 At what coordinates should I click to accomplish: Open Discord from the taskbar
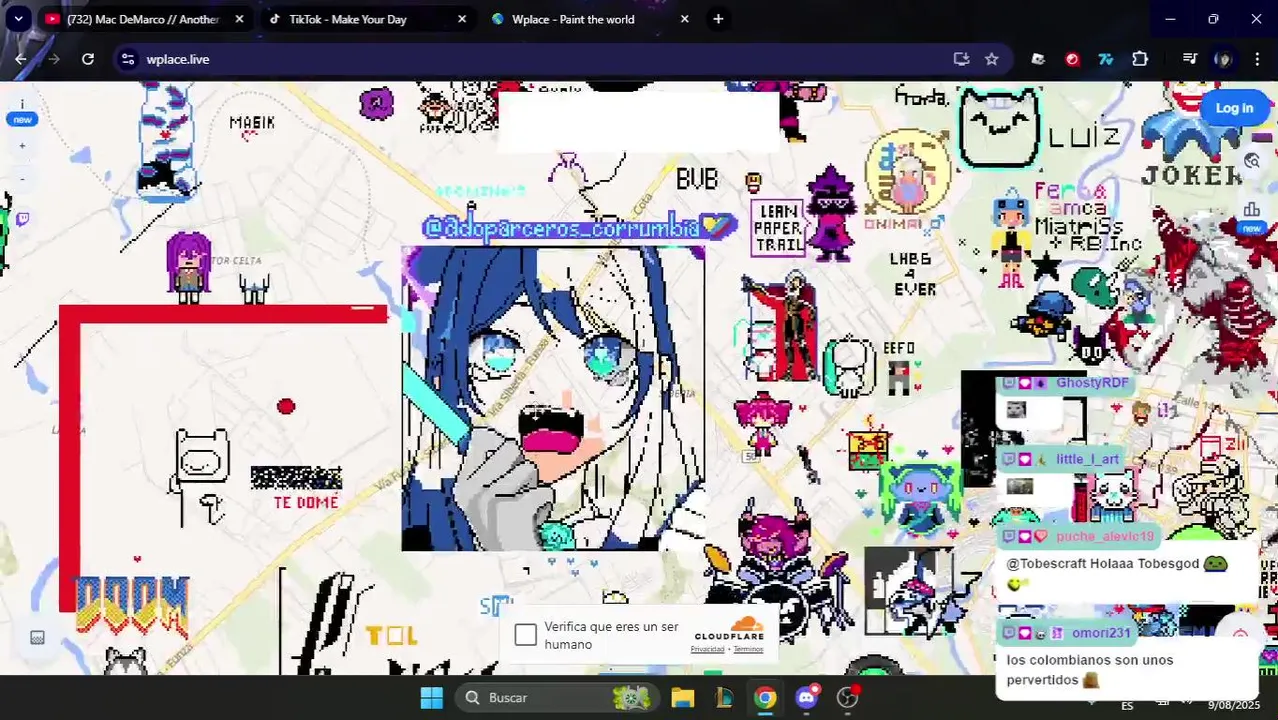(807, 698)
